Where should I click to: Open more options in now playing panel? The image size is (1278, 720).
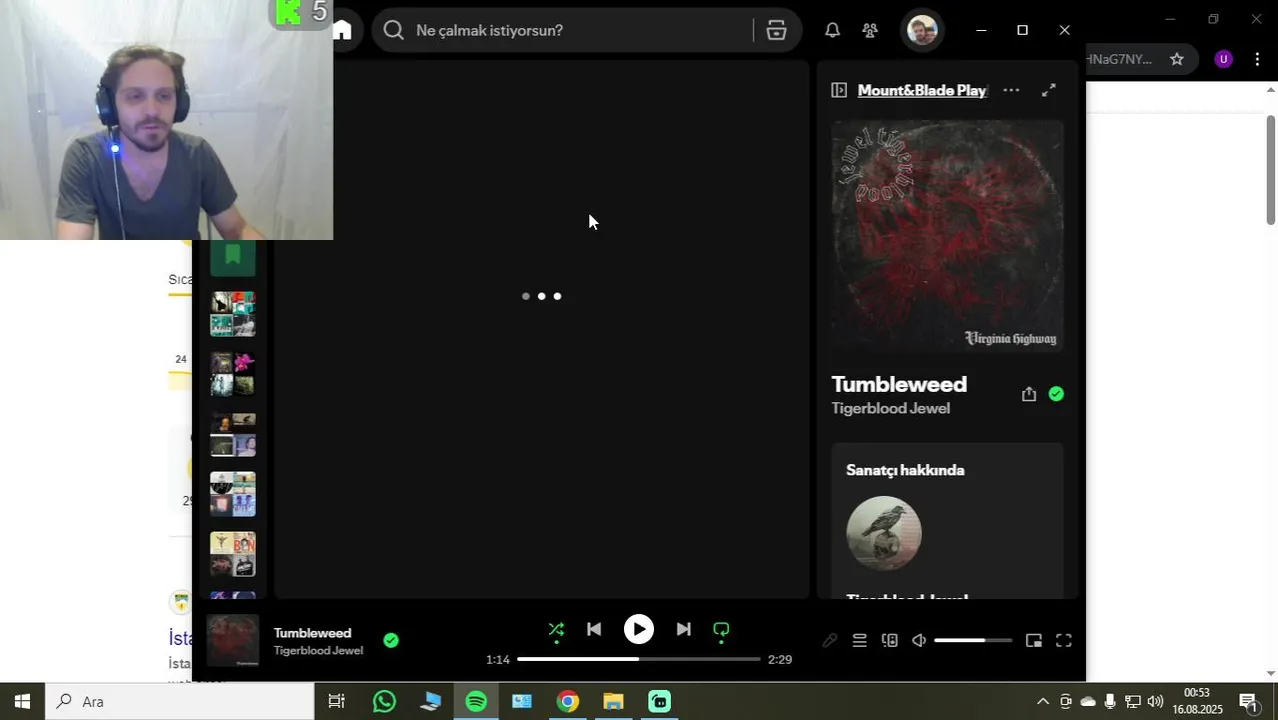(1011, 90)
